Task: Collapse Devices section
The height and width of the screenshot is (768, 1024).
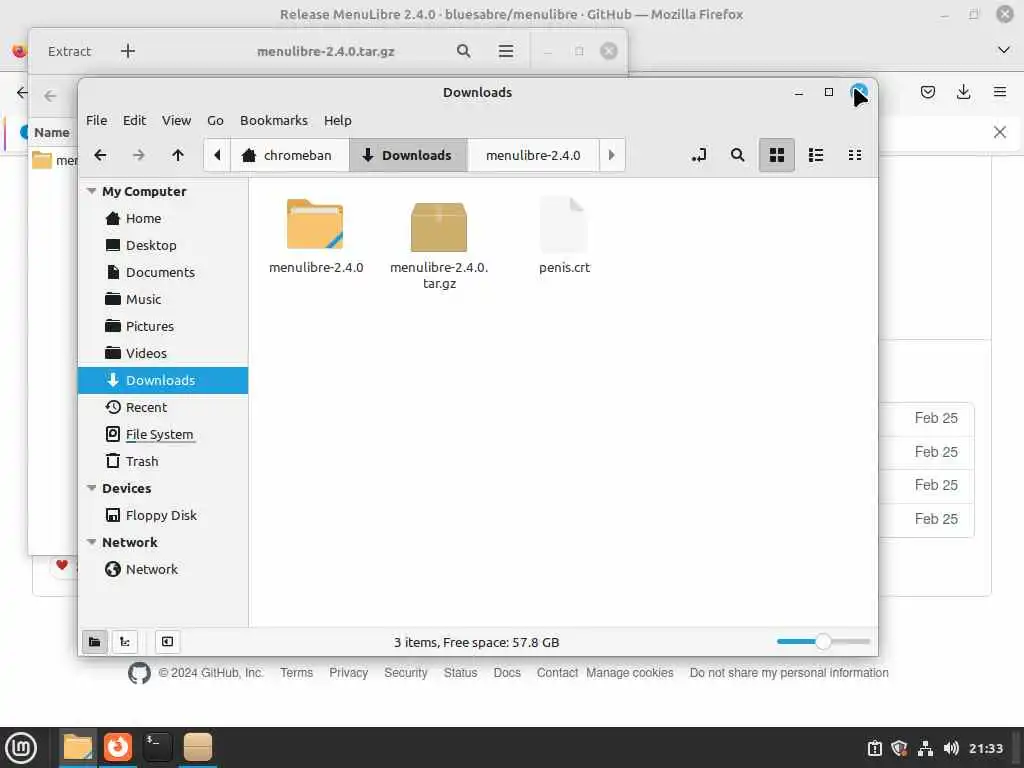Action: [x=91, y=488]
